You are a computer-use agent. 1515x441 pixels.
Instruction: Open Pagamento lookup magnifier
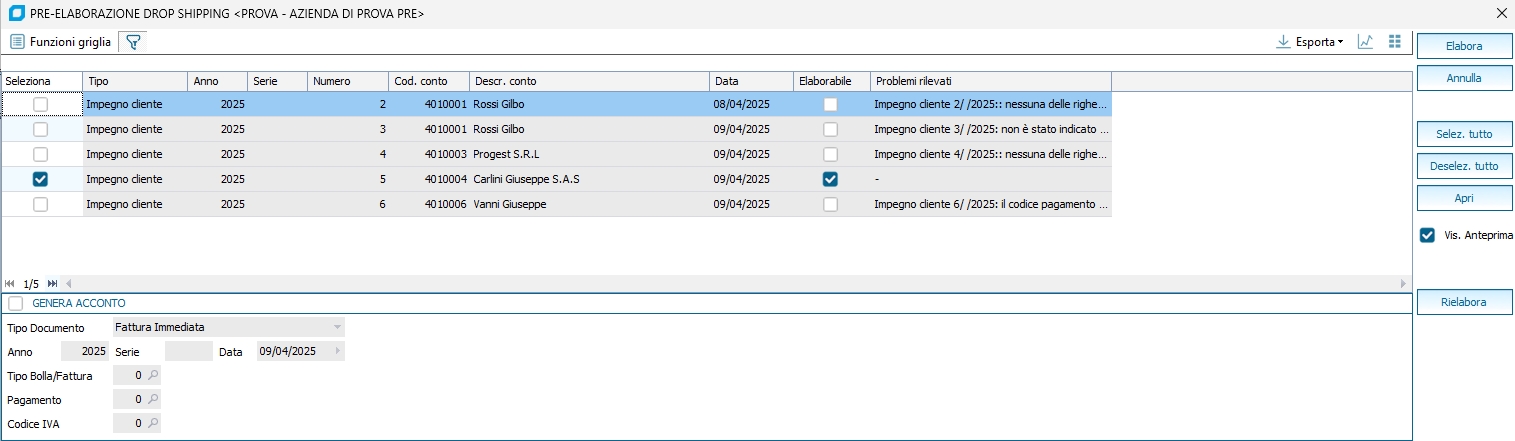tap(153, 399)
